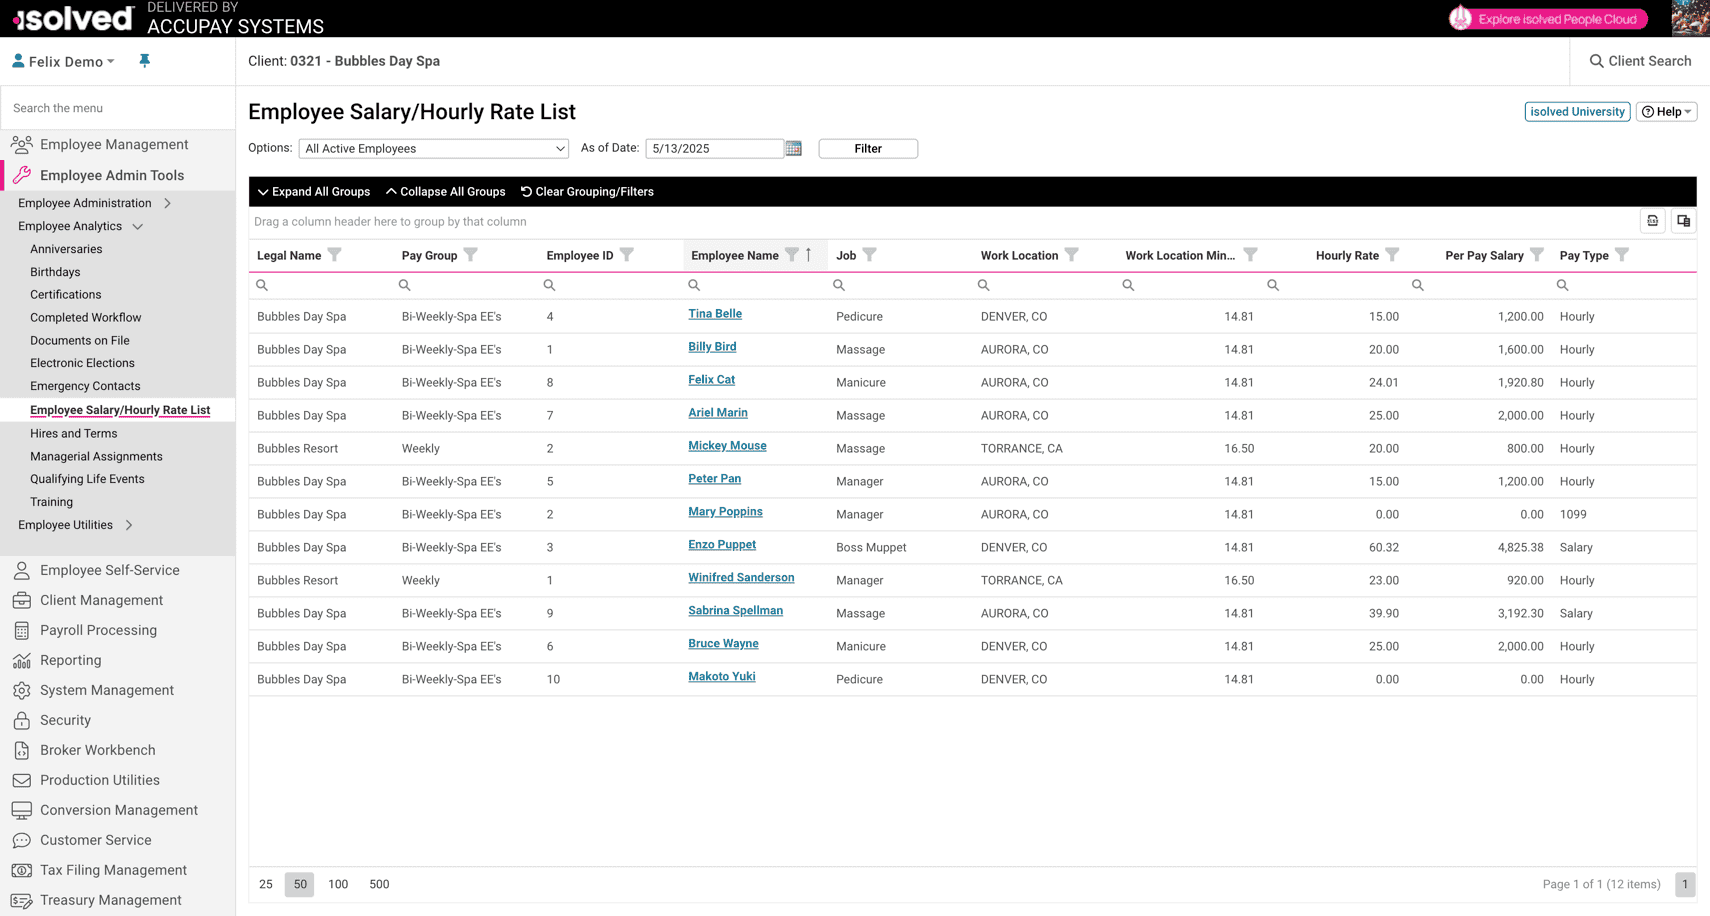1710x916 pixels.
Task: Open the All Active Employees options dropdown
Action: click(x=433, y=148)
